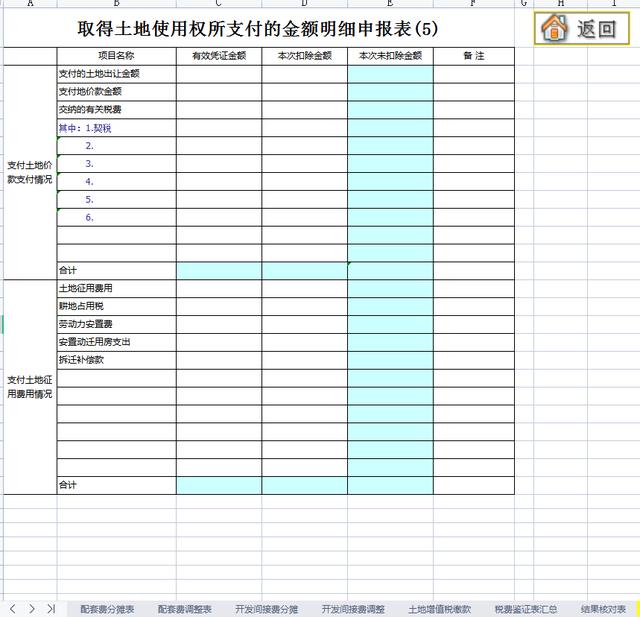Select the 拆迁补偿款 row label

tap(116, 360)
